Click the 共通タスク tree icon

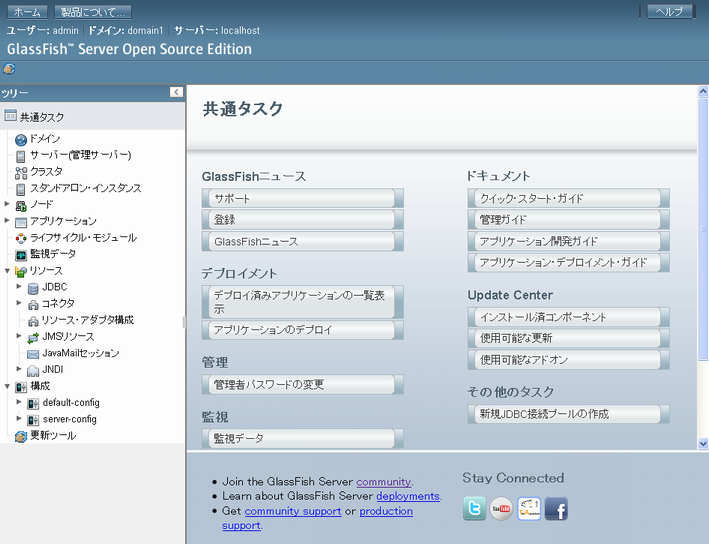[10, 115]
